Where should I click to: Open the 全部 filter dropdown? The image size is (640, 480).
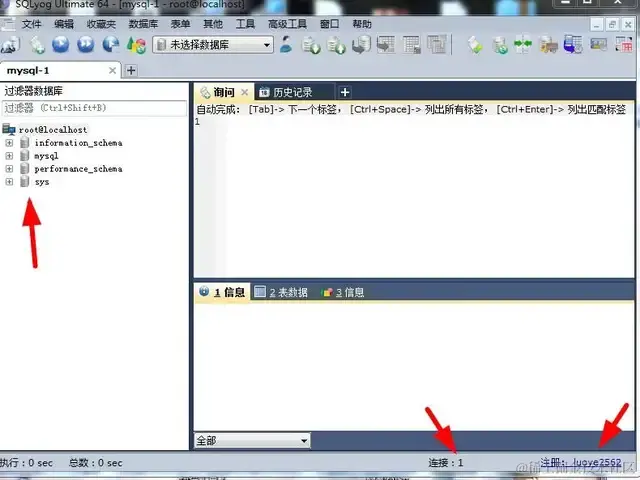(252, 440)
